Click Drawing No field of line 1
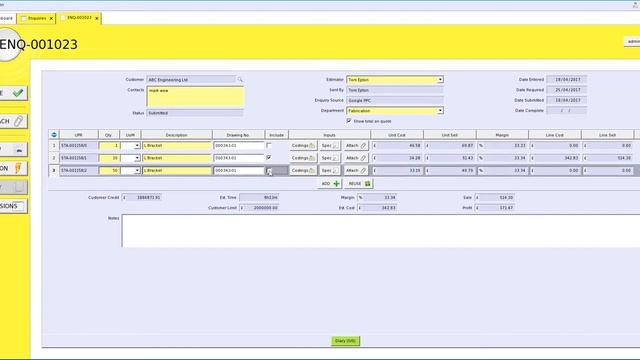640x360 pixels. [x=239, y=146]
